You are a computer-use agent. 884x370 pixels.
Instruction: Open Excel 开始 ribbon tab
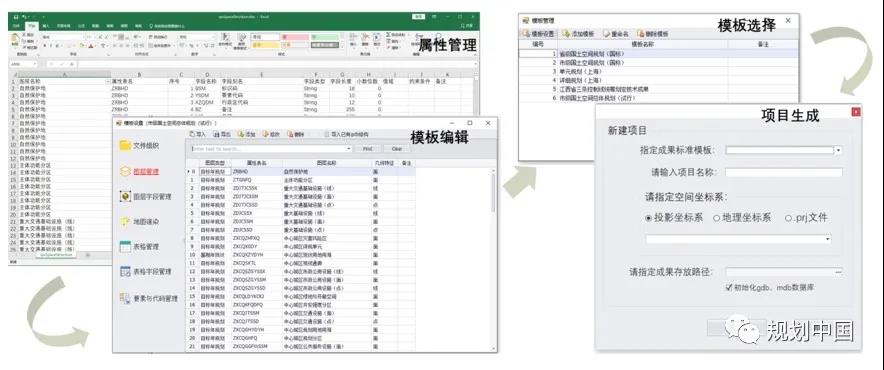coord(32,26)
